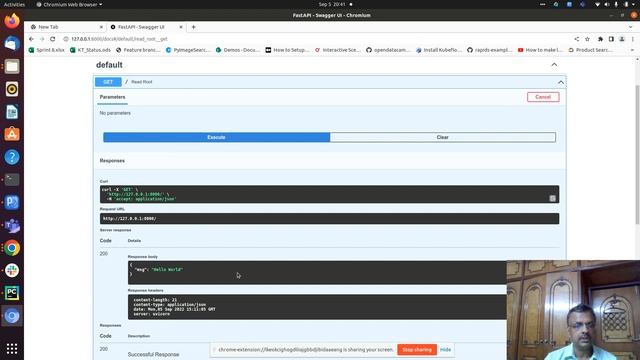The height and width of the screenshot is (360, 640).
Task: Cancel the try-it-out mode
Action: click(x=543, y=97)
